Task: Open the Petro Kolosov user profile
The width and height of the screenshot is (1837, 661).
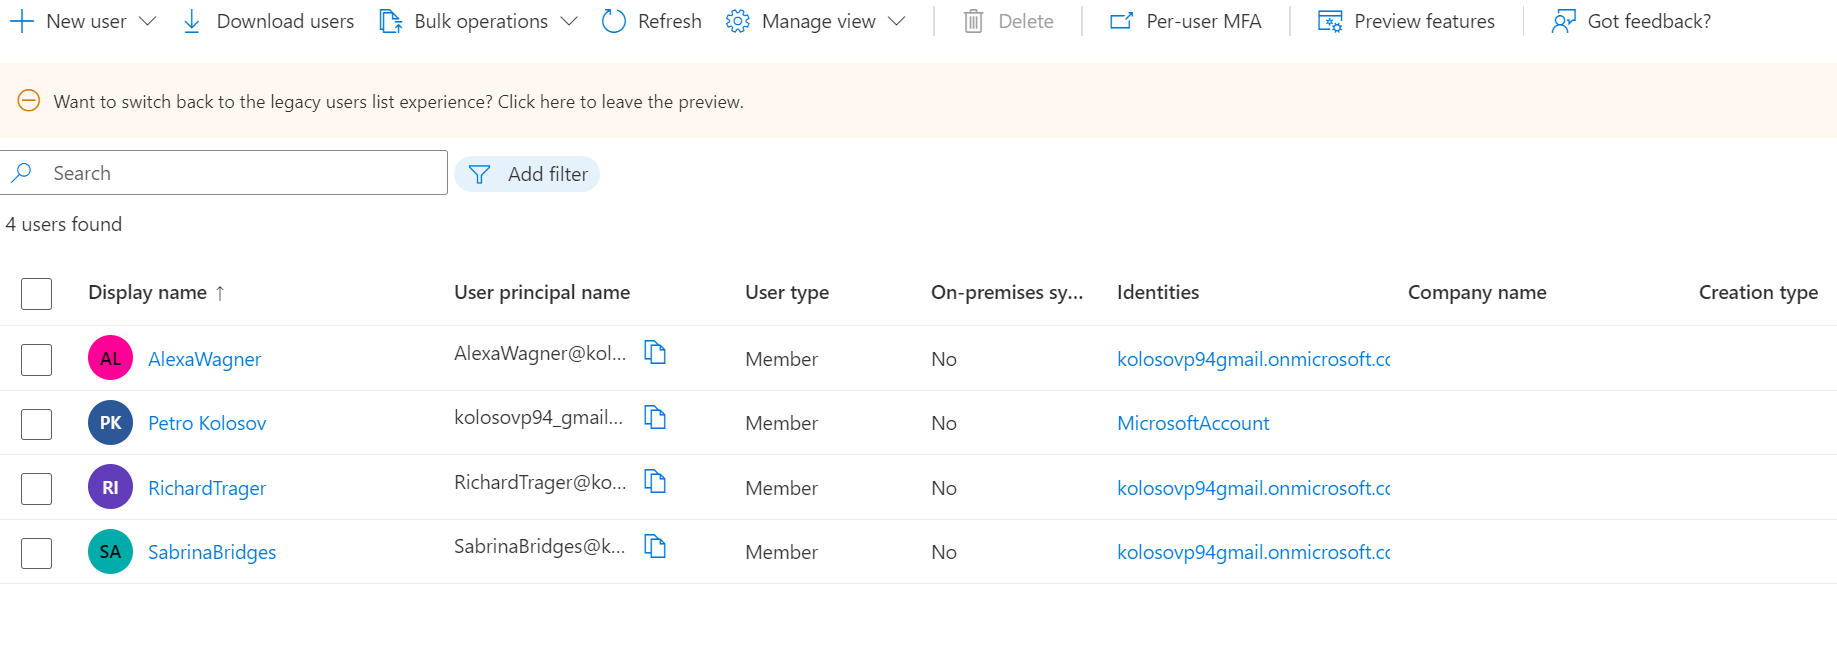Action: [x=207, y=423]
